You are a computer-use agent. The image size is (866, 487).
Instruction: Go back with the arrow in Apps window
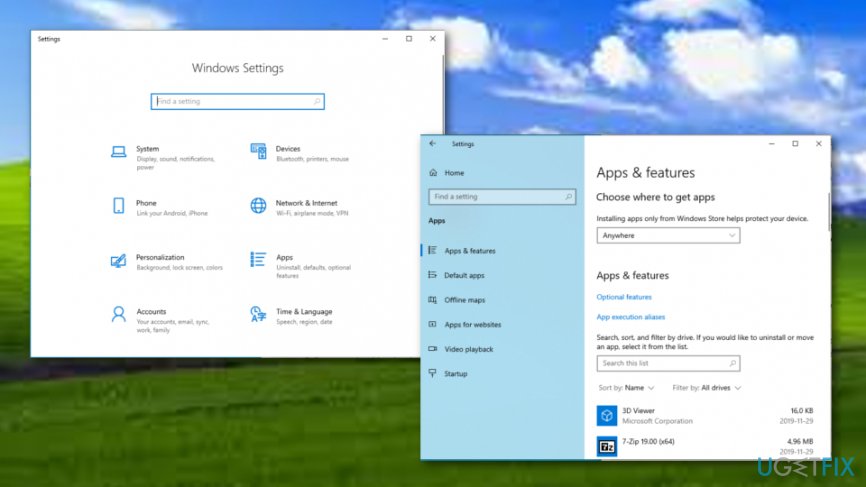coord(432,144)
